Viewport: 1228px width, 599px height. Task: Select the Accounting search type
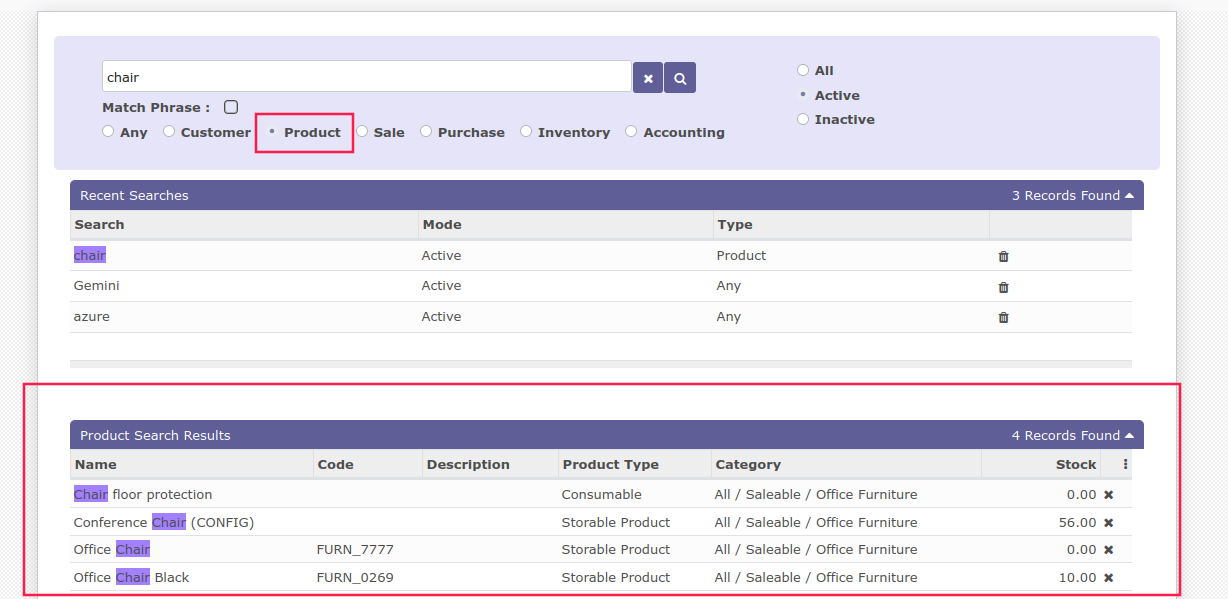[631, 131]
